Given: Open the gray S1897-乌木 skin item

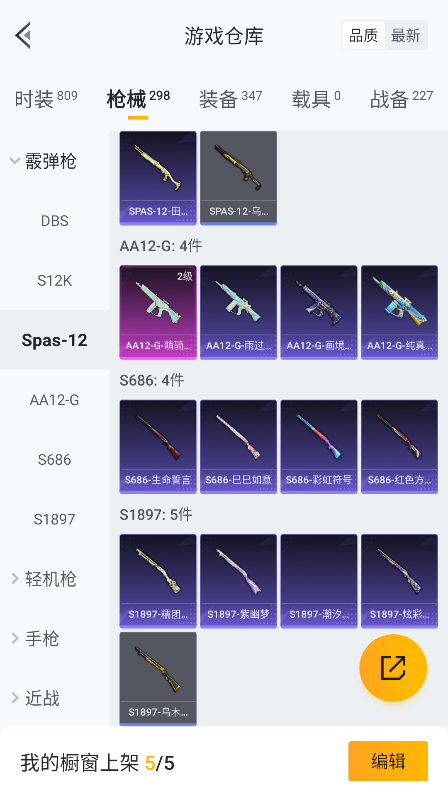Looking at the screenshot, I should (x=158, y=679).
